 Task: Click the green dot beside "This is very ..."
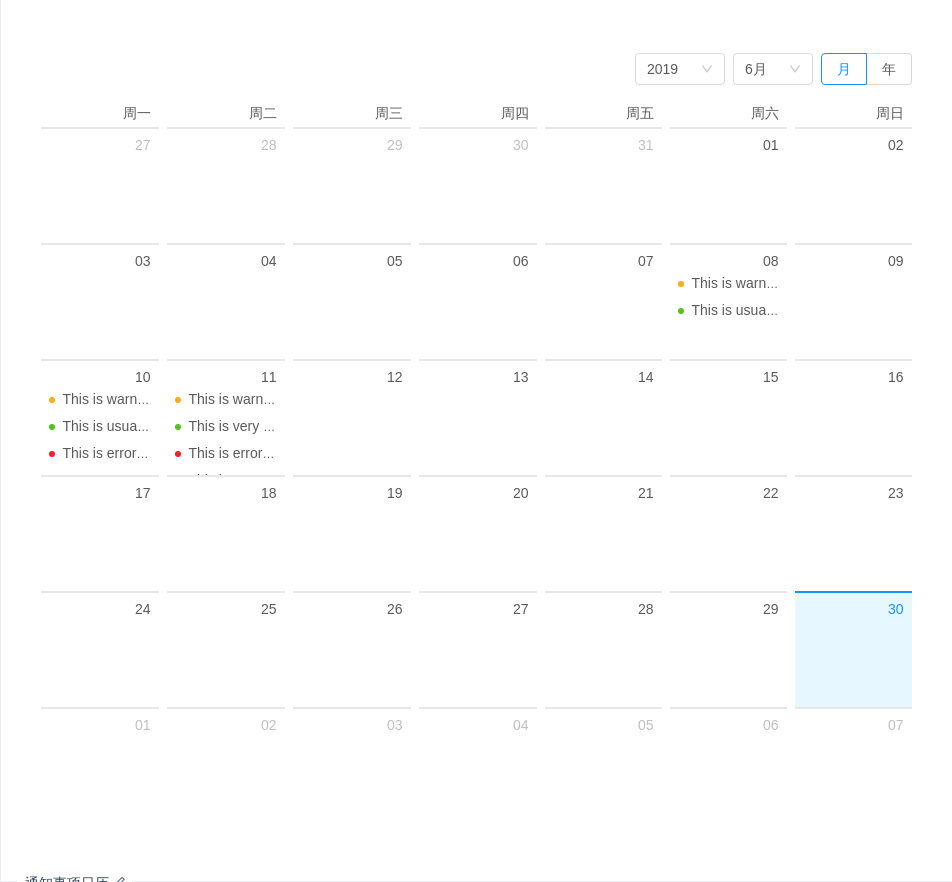tap(178, 426)
